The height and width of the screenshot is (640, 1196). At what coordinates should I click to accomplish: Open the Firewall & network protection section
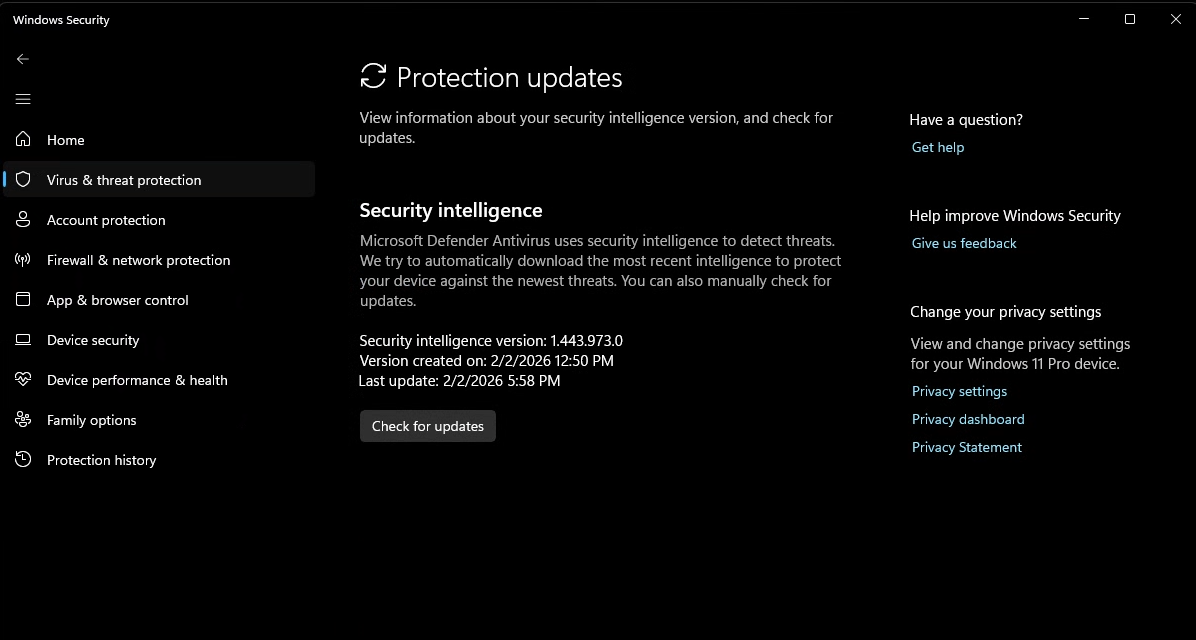(x=138, y=260)
